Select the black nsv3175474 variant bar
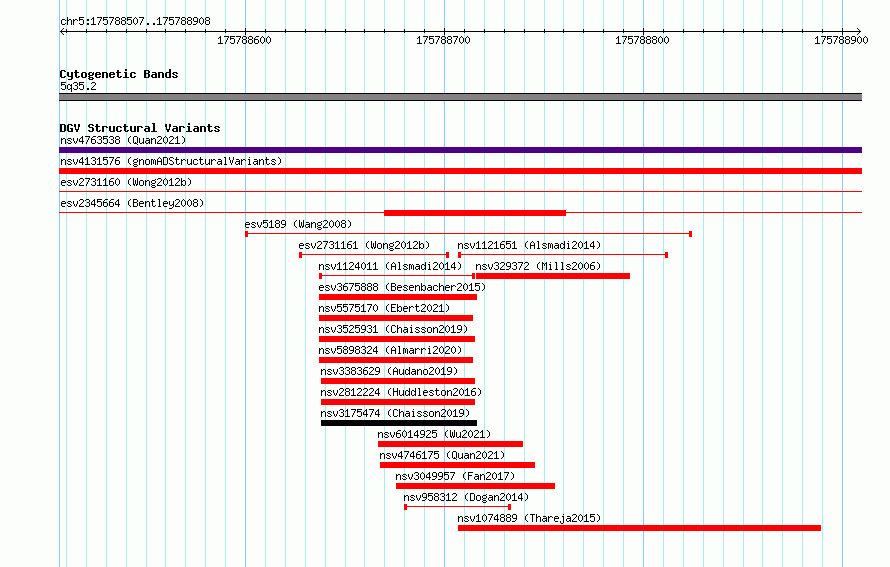Screen dimensions: 890x567 click(399, 423)
